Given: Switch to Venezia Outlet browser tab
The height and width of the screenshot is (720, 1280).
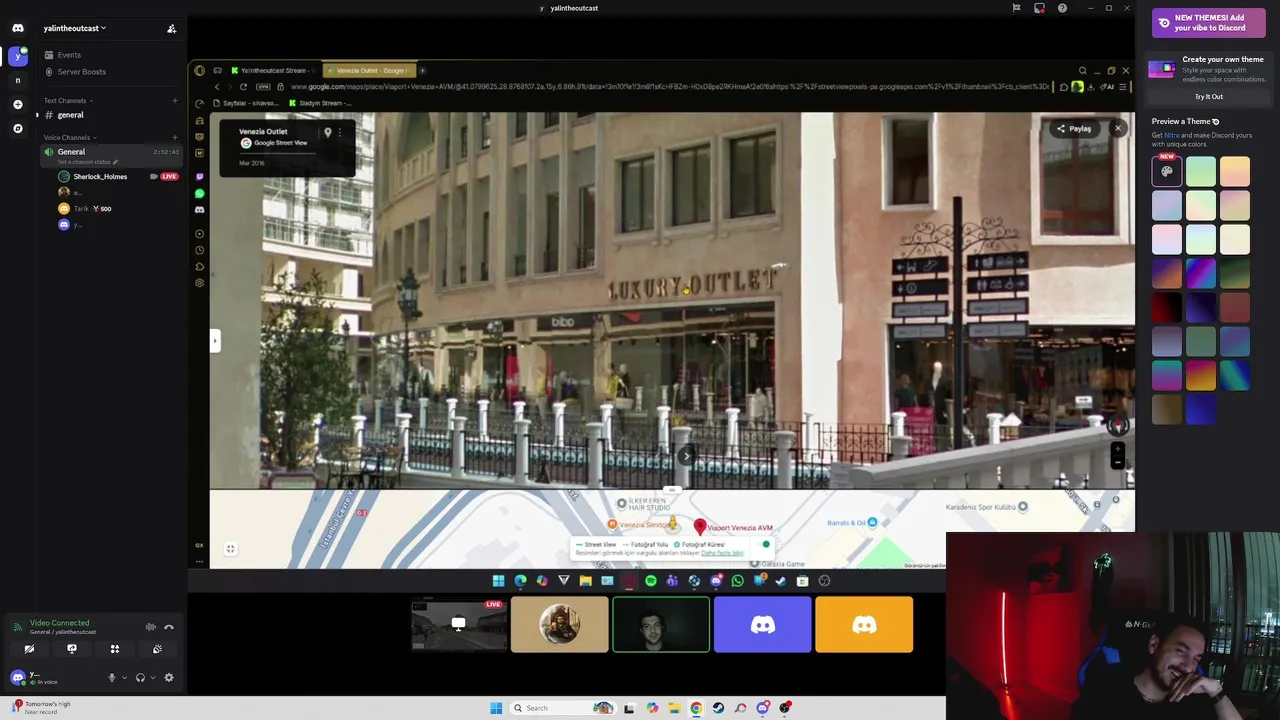Looking at the screenshot, I should pos(369,71).
